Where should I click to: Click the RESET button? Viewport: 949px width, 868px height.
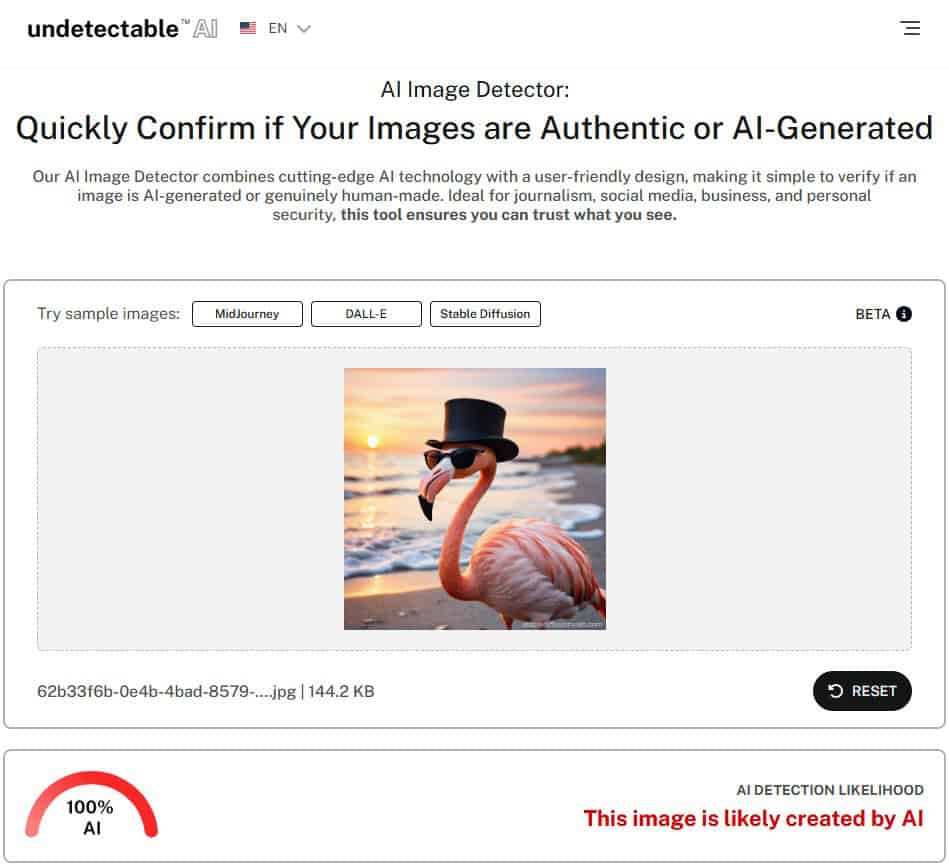[862, 691]
